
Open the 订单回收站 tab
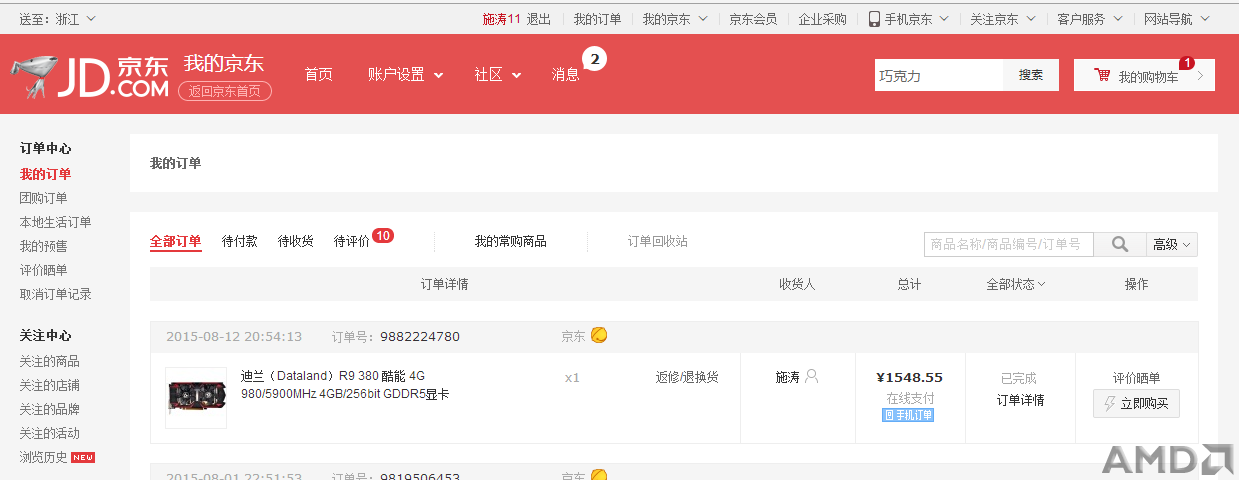(658, 241)
